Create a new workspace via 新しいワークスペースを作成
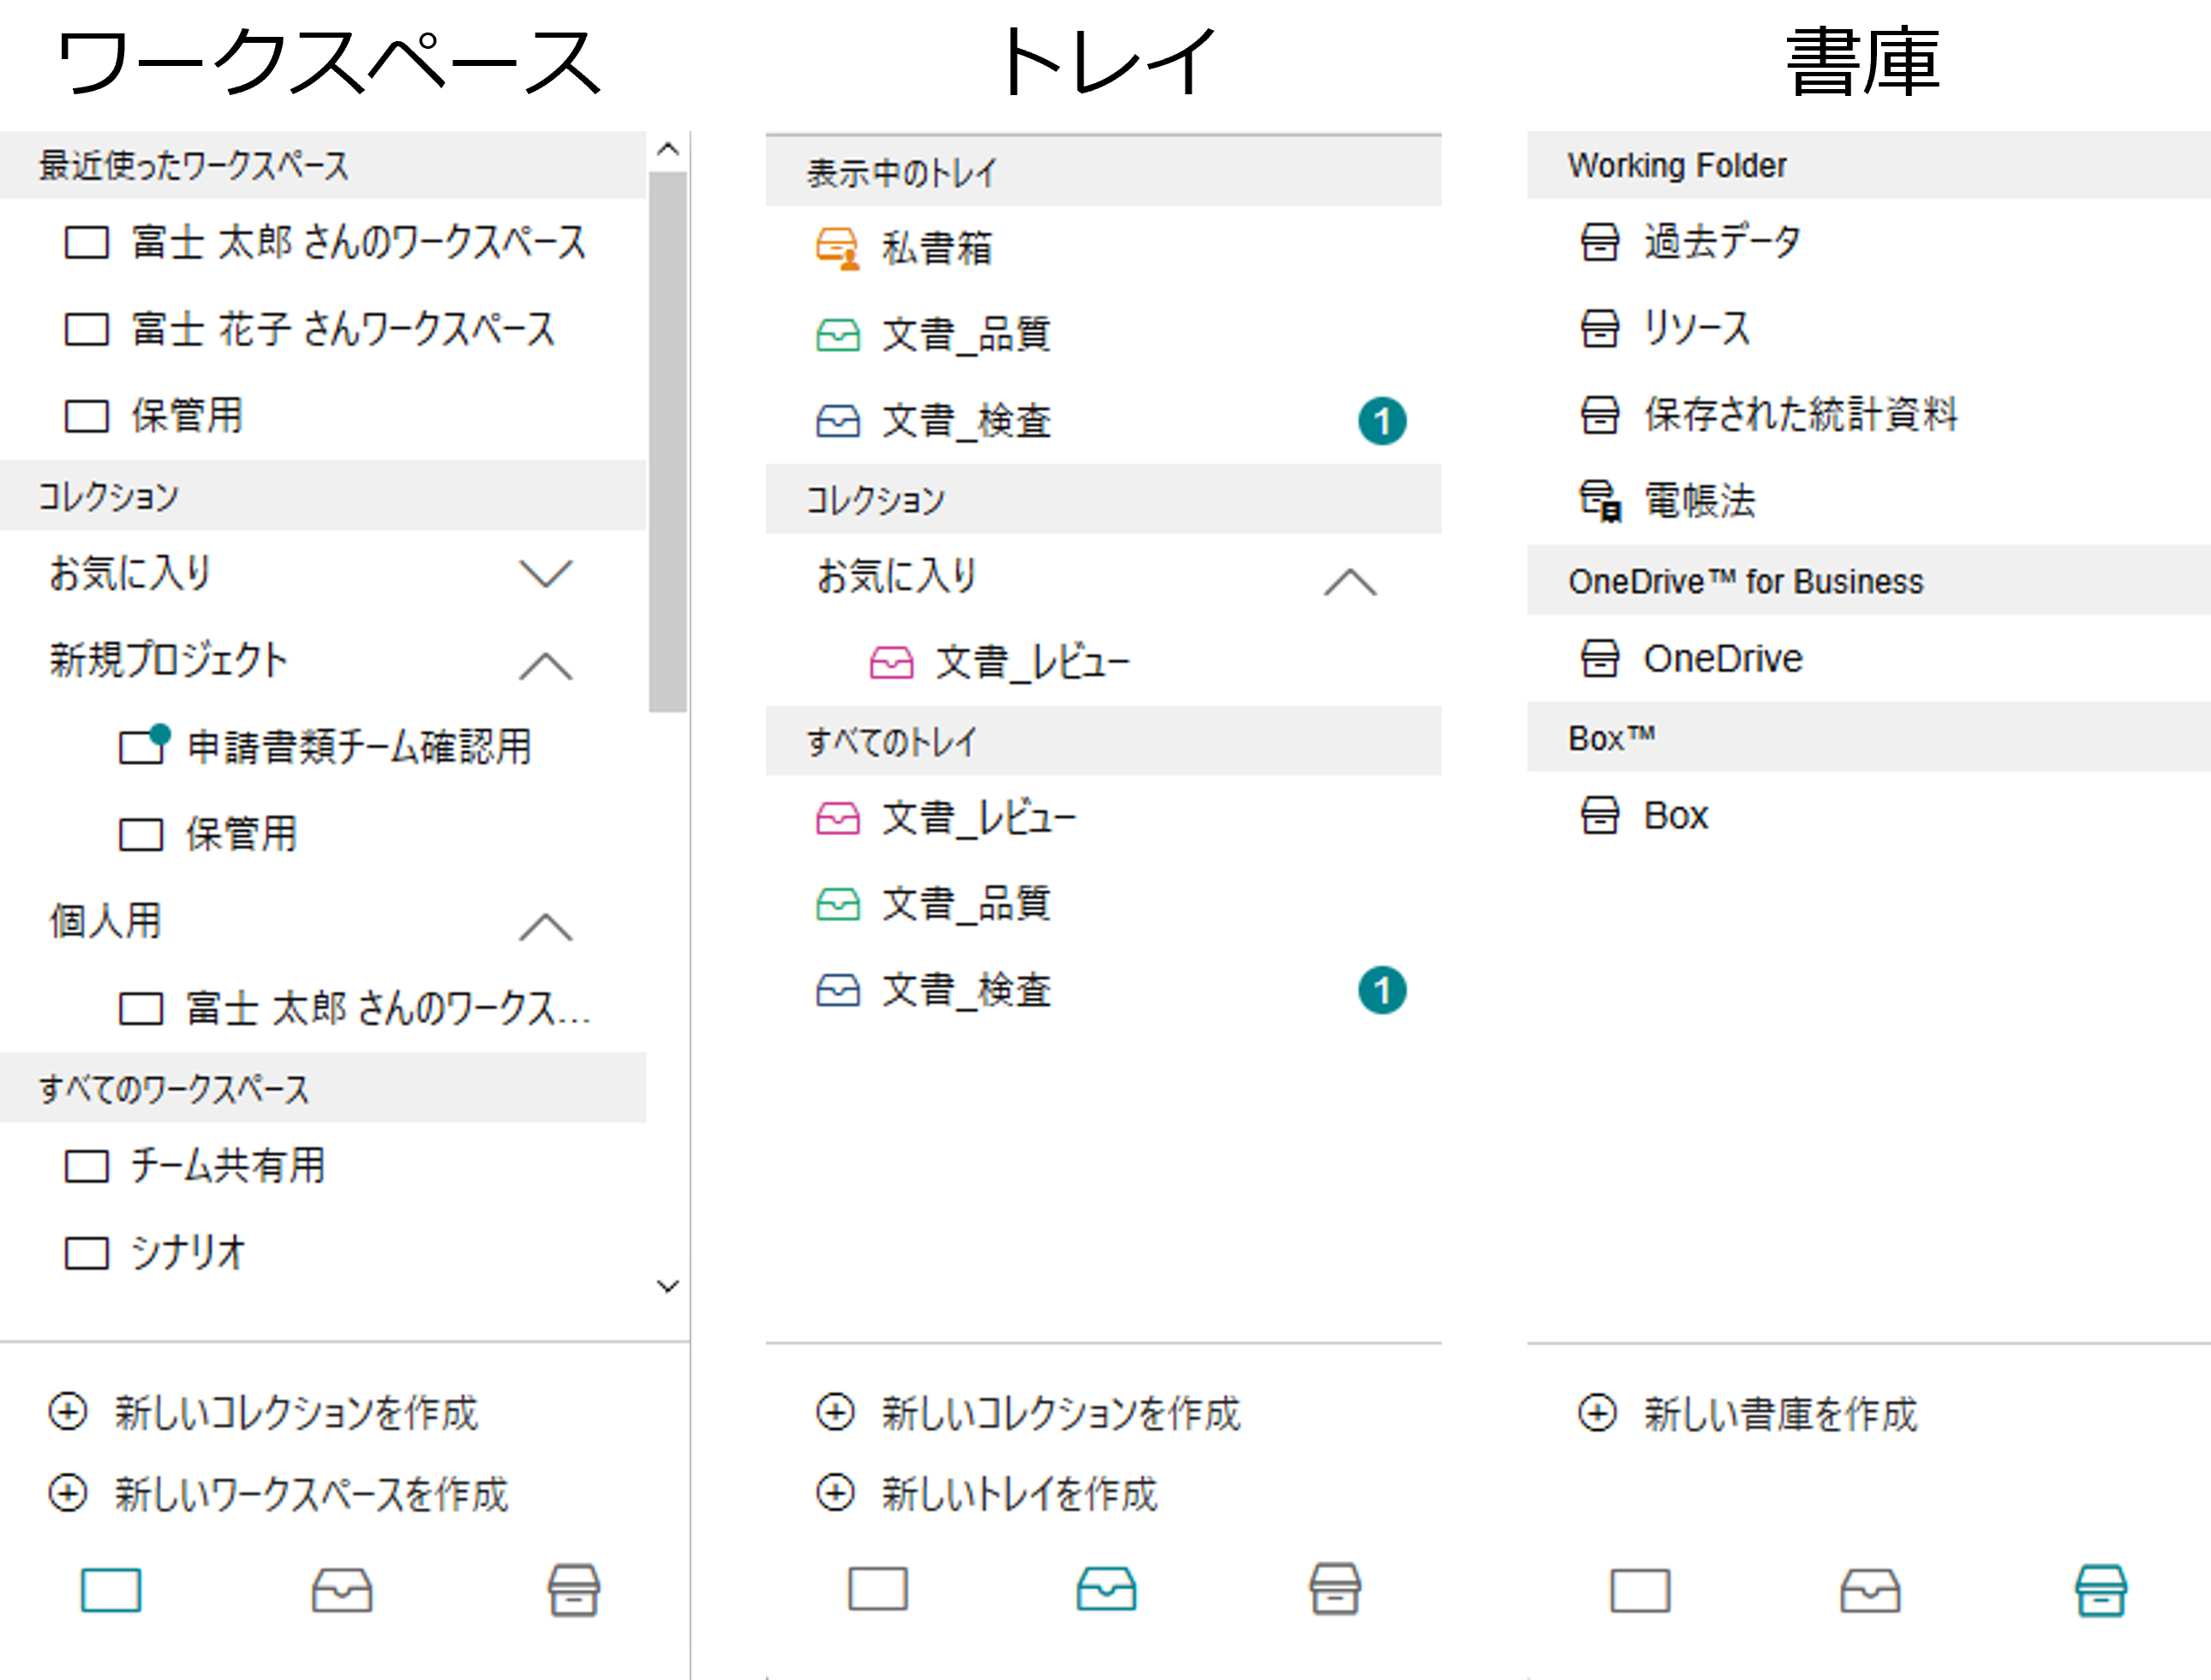2211x1680 pixels. pyautogui.click(x=279, y=1494)
